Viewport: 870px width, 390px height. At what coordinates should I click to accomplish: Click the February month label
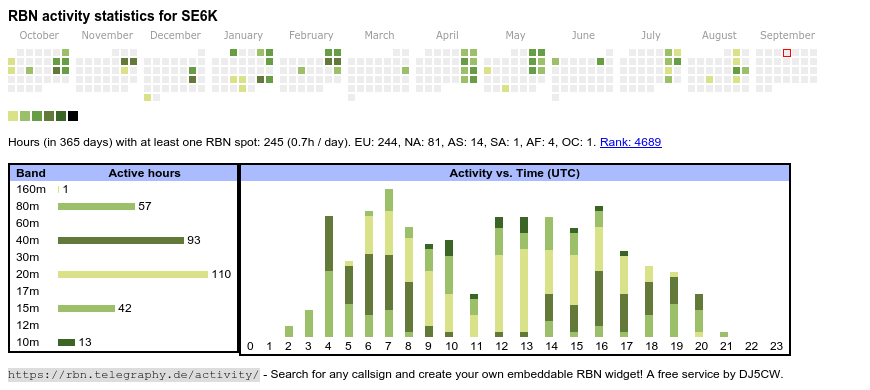[311, 36]
